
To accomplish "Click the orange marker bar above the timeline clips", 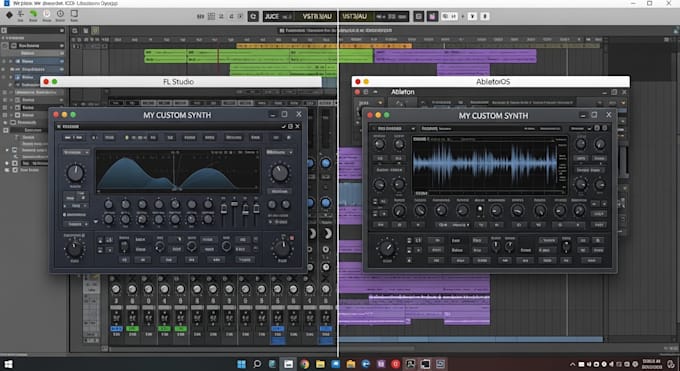I will 324,45.
